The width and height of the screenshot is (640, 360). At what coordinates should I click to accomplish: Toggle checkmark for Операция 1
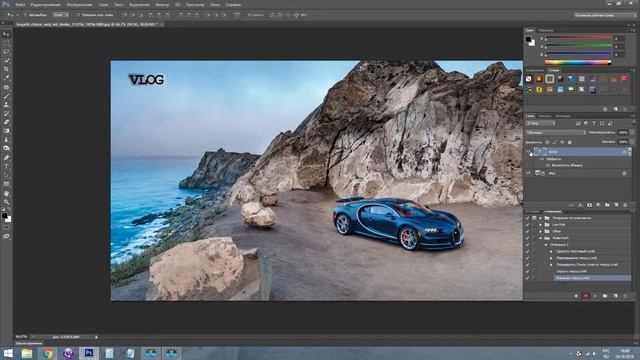tap(527, 244)
